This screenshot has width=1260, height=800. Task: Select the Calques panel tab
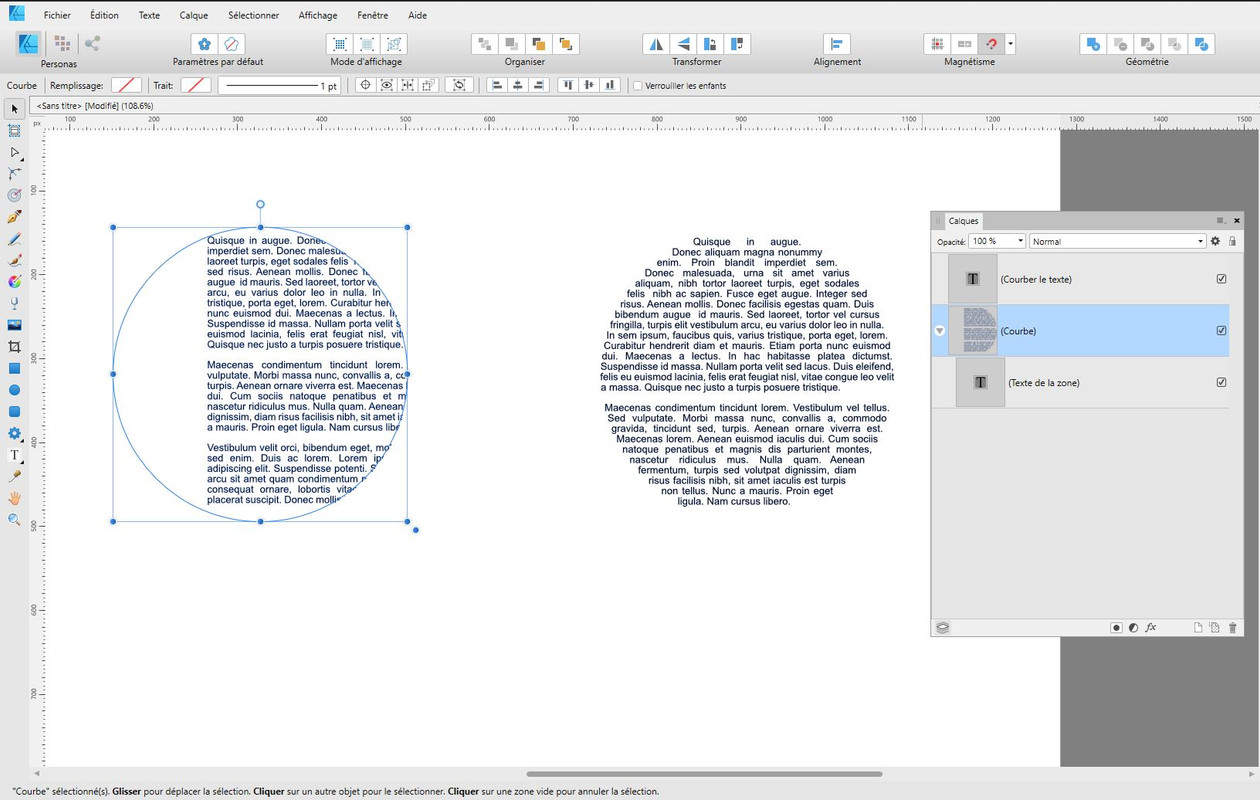coord(964,220)
